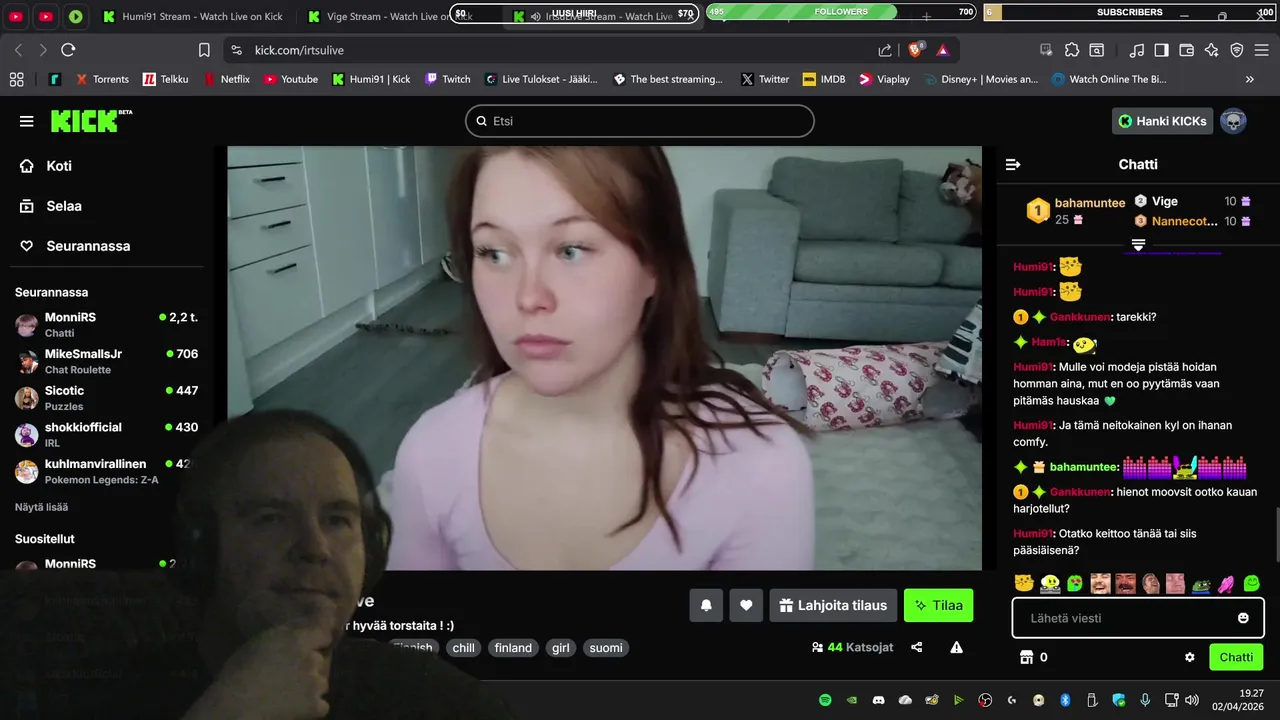Click Näytä lisää to show more channels
This screenshot has height=720, width=1280.
41,507
